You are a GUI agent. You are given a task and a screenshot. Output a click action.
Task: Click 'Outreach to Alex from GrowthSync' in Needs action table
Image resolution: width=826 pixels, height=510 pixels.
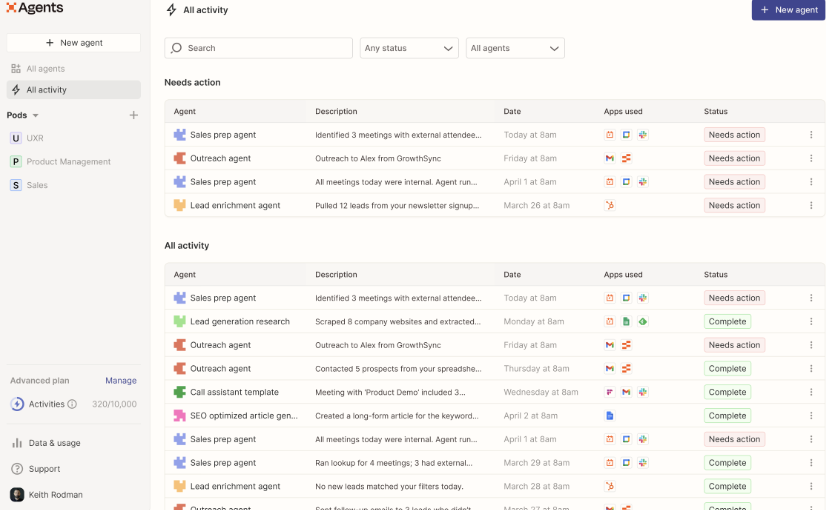click(x=378, y=158)
